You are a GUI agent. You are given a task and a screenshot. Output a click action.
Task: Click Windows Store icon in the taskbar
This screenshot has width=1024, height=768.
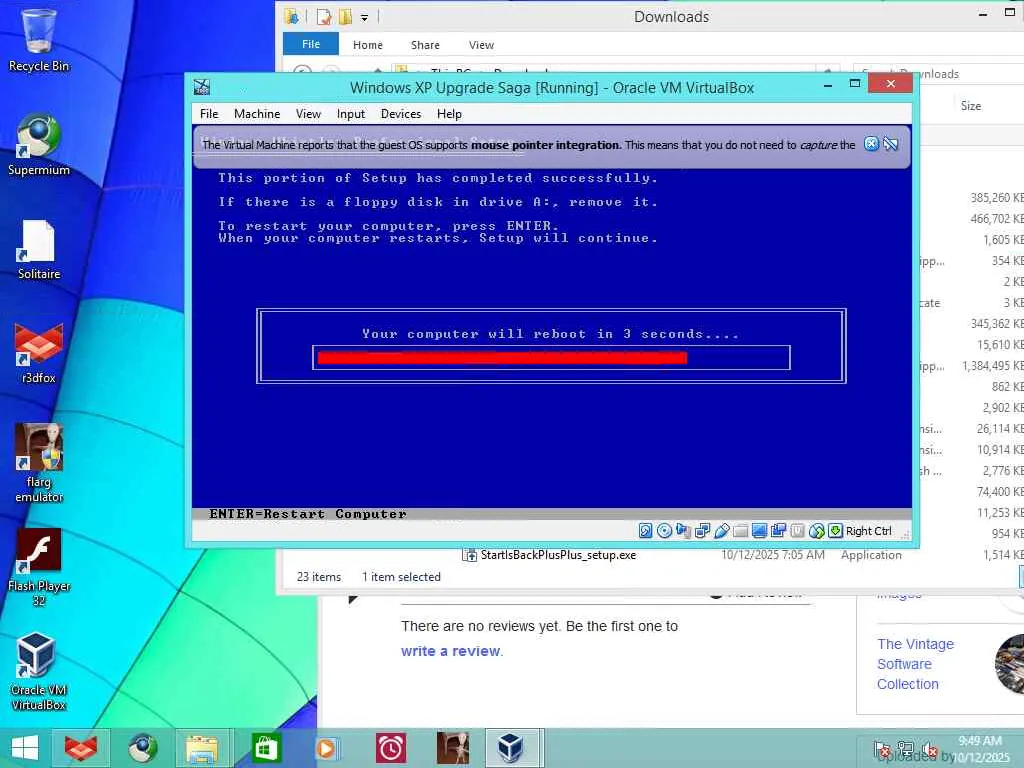266,748
